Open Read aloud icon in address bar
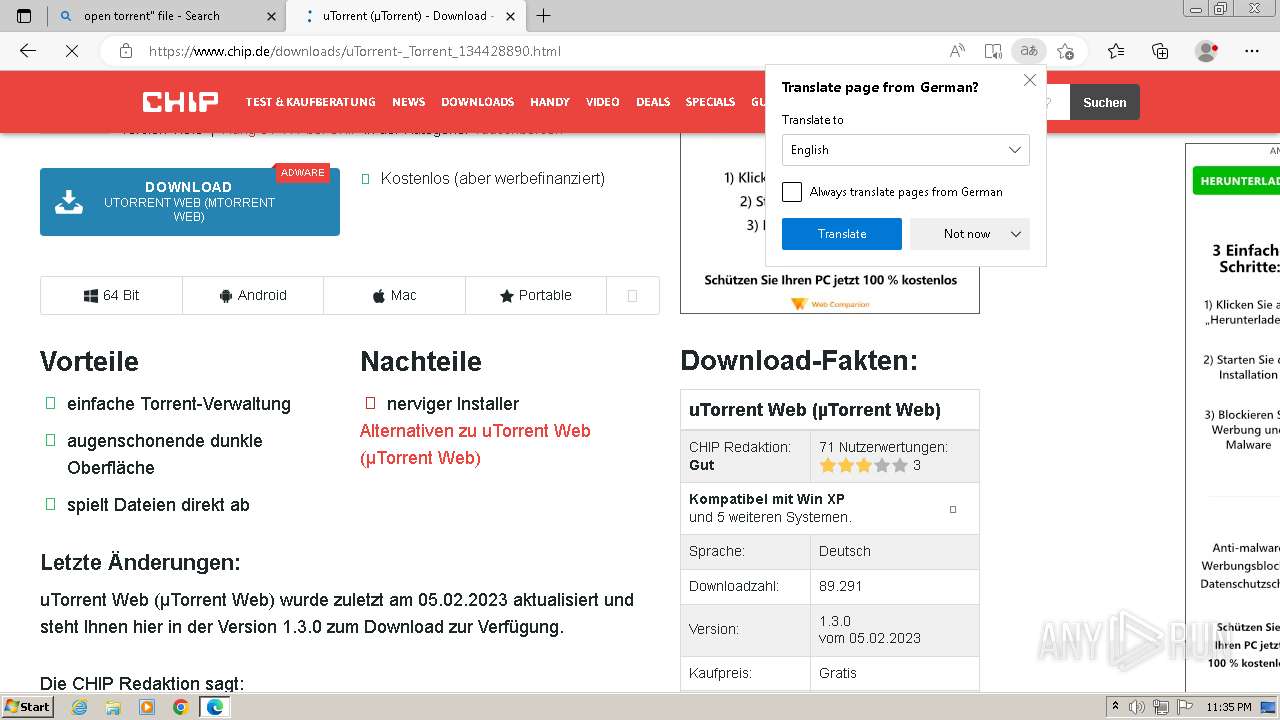Image resolution: width=1280 pixels, height=720 pixels. 957,51
